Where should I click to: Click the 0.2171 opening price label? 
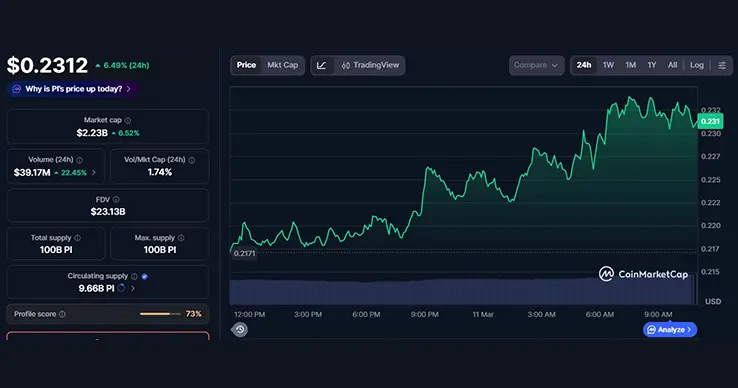(244, 254)
